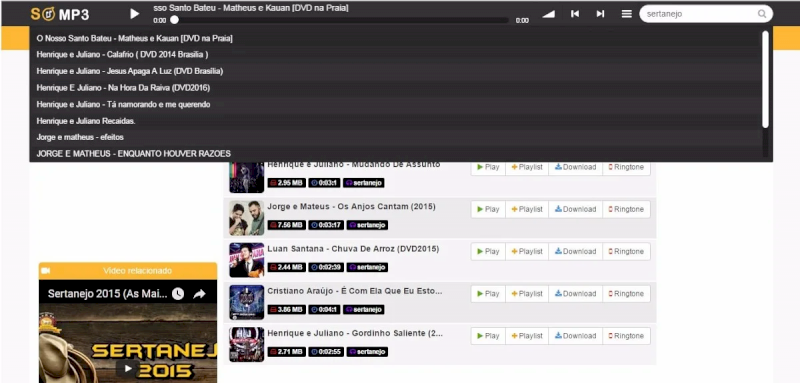Add Chuva De Arroz to playlist
Screen dimensions: 800x383
click(x=527, y=251)
